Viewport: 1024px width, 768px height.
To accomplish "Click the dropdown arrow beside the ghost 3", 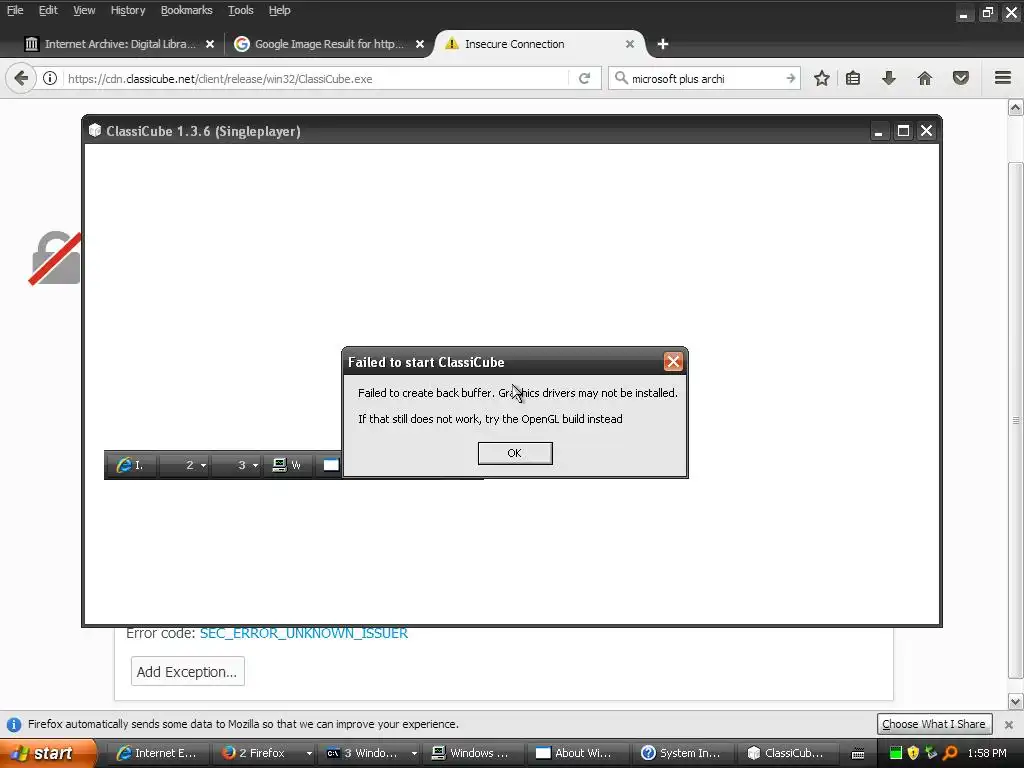I will click(x=255, y=466).
